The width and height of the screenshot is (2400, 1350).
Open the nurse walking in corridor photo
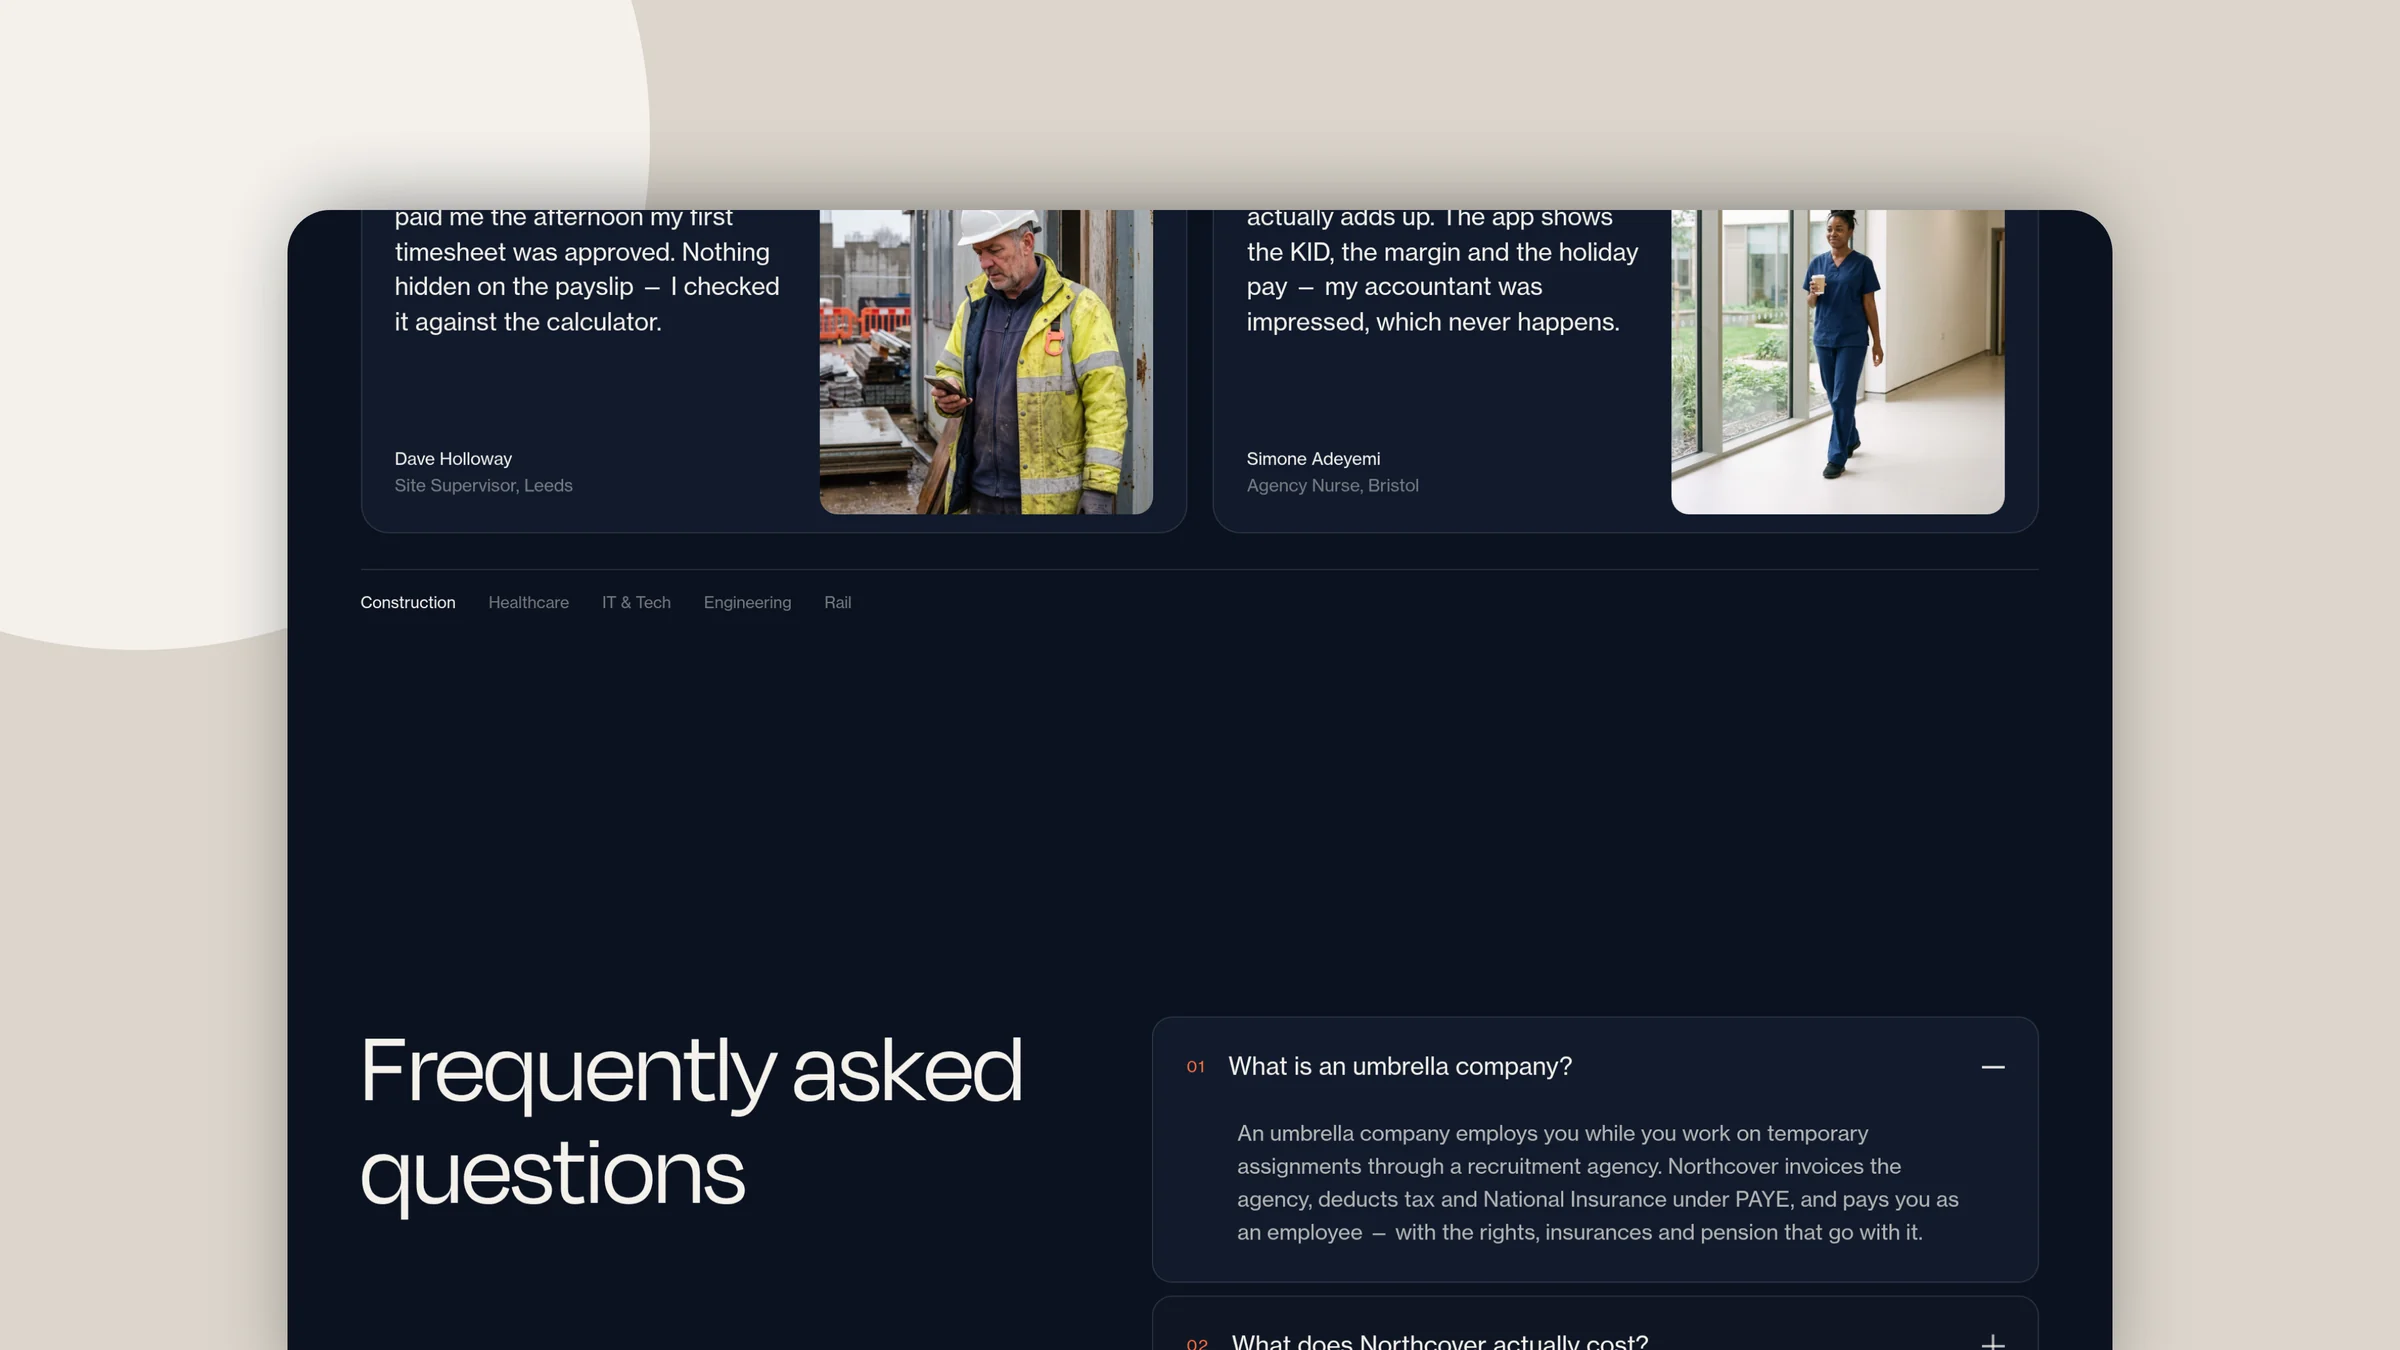point(1837,362)
